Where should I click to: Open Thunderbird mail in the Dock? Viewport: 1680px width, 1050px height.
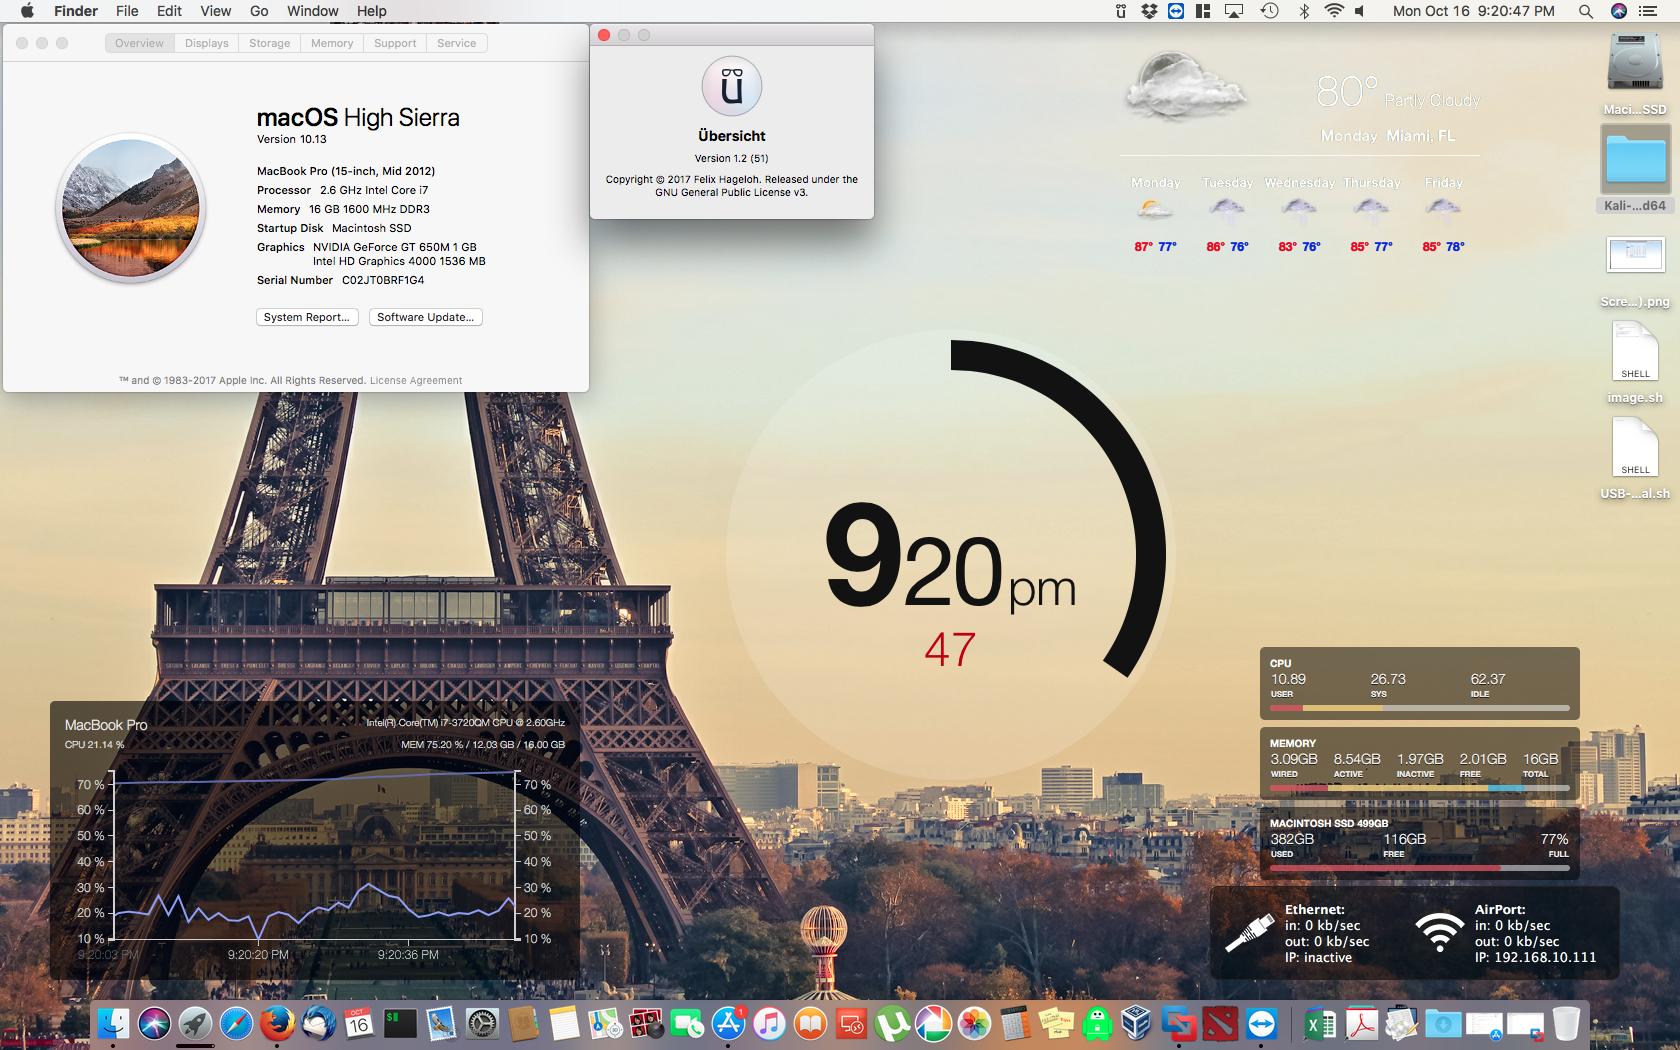[x=318, y=1023]
